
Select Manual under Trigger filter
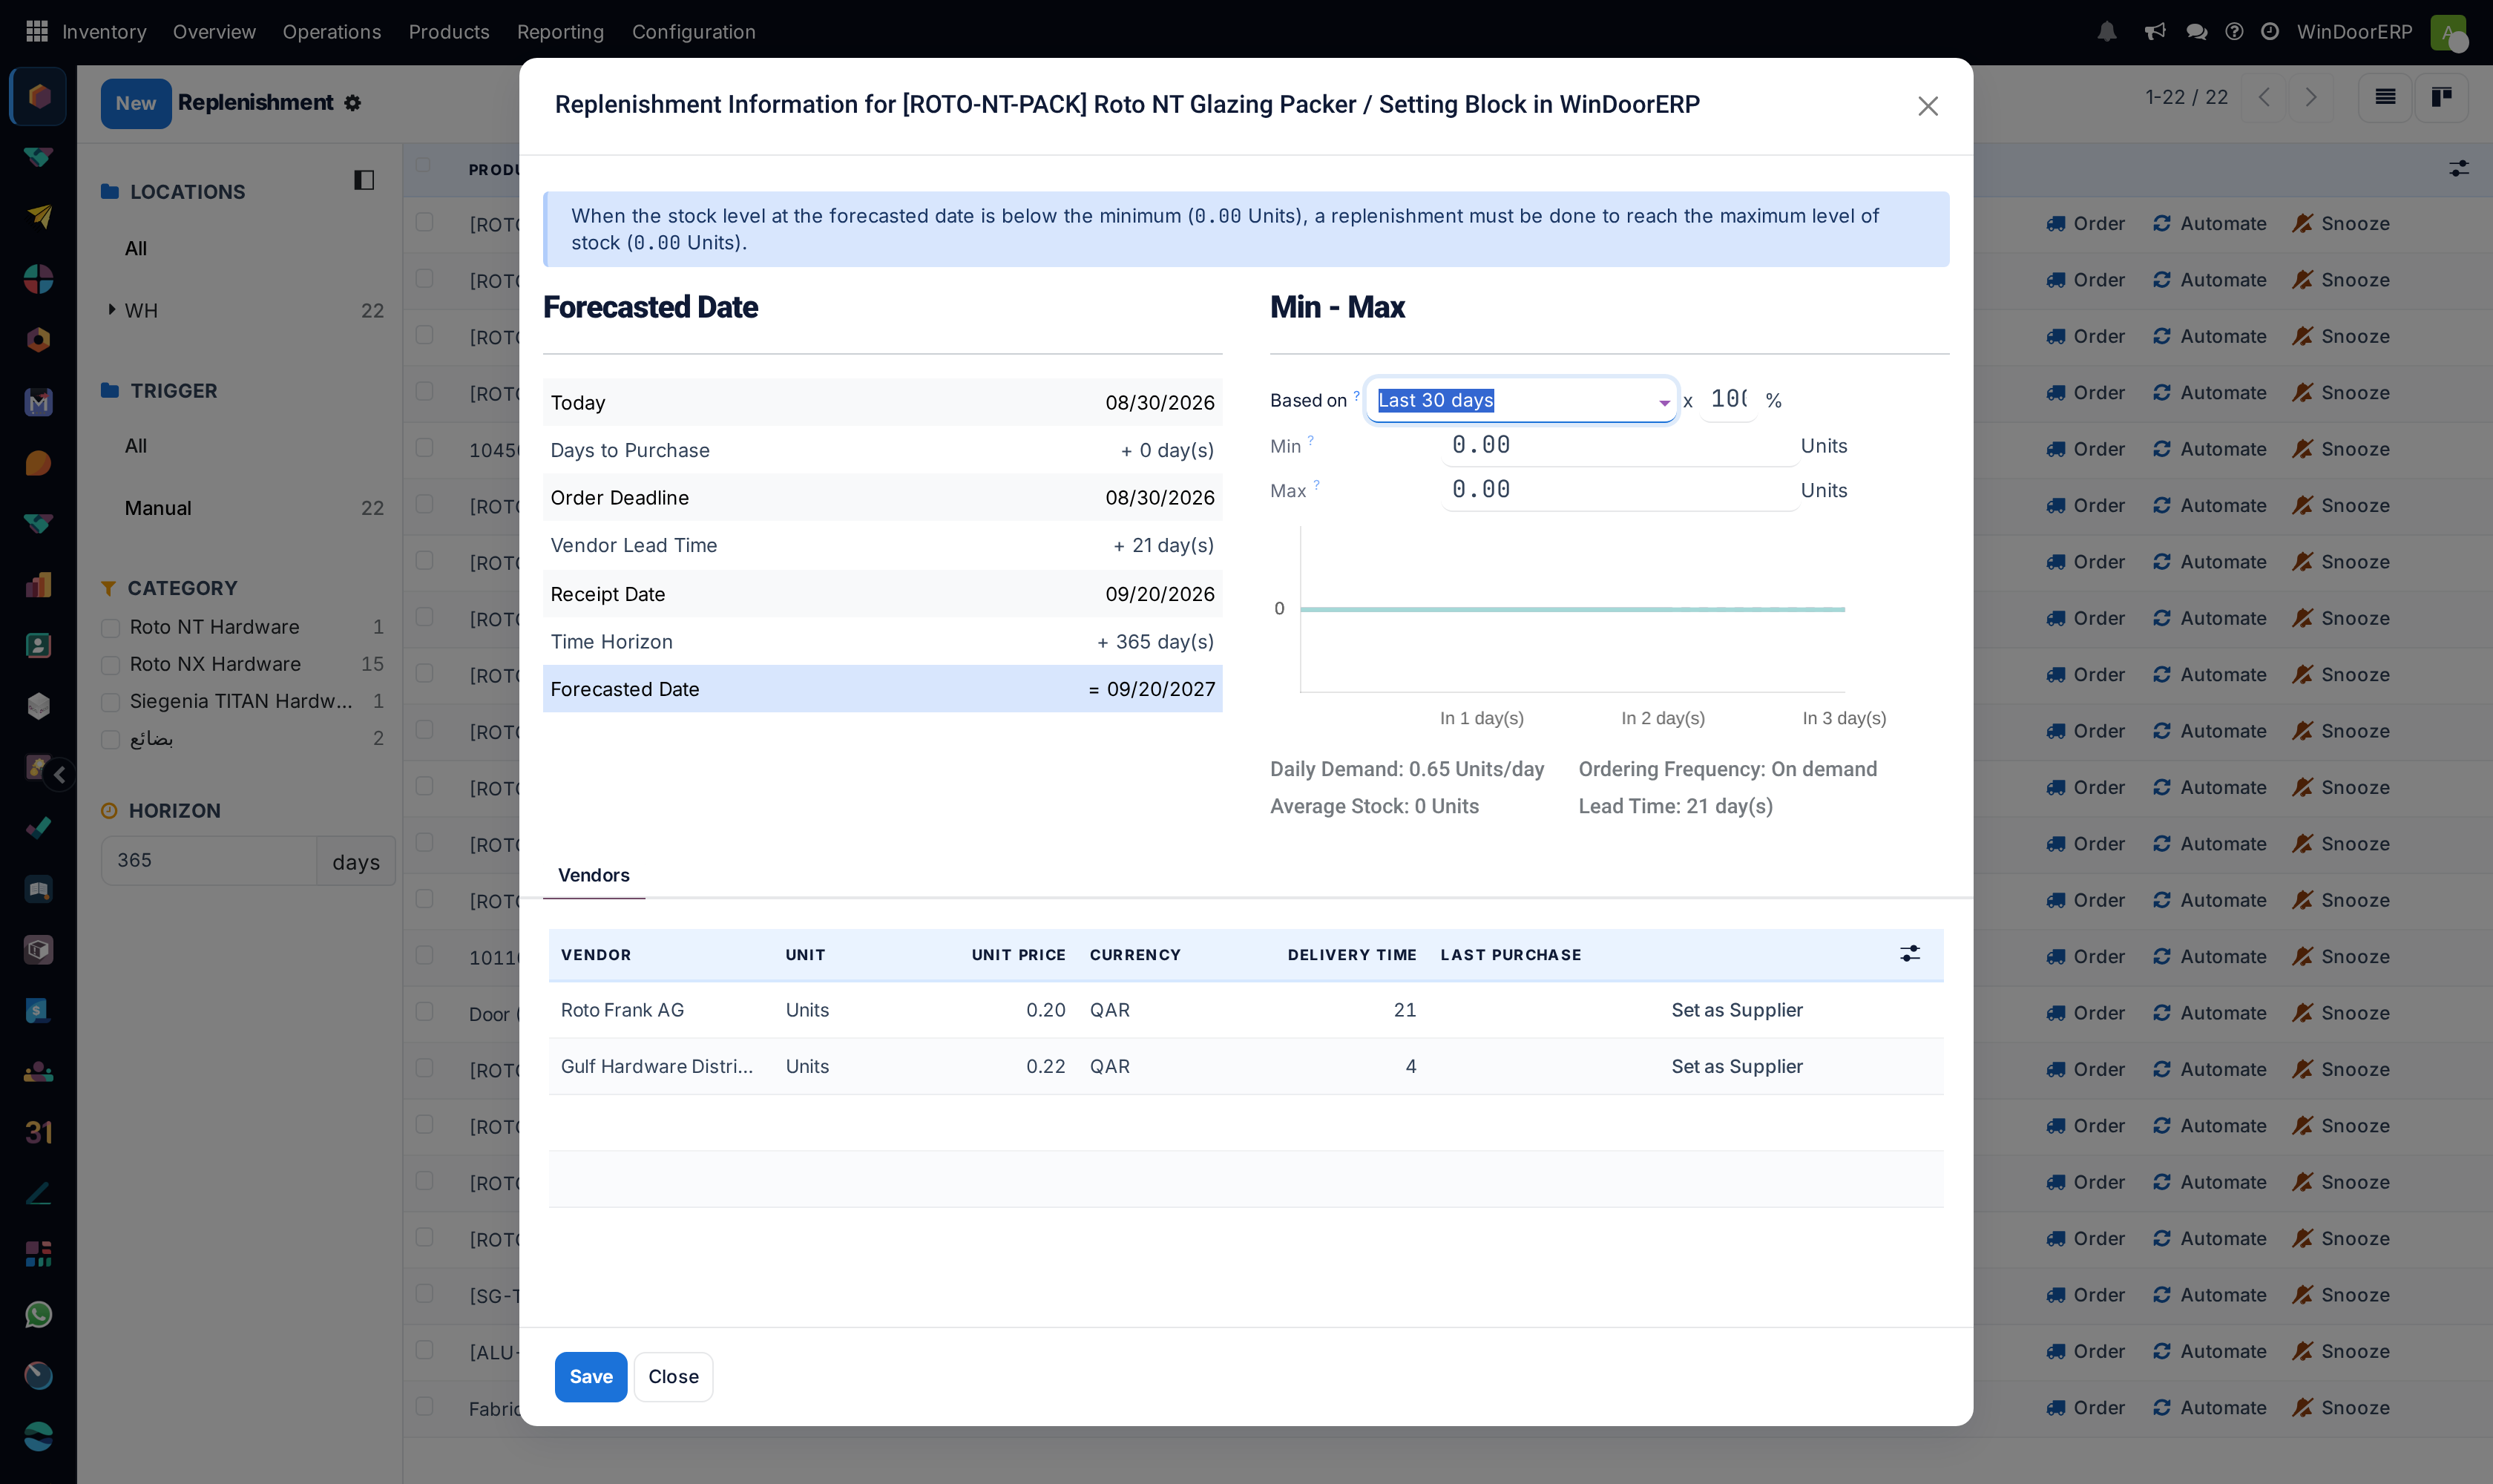(158, 508)
